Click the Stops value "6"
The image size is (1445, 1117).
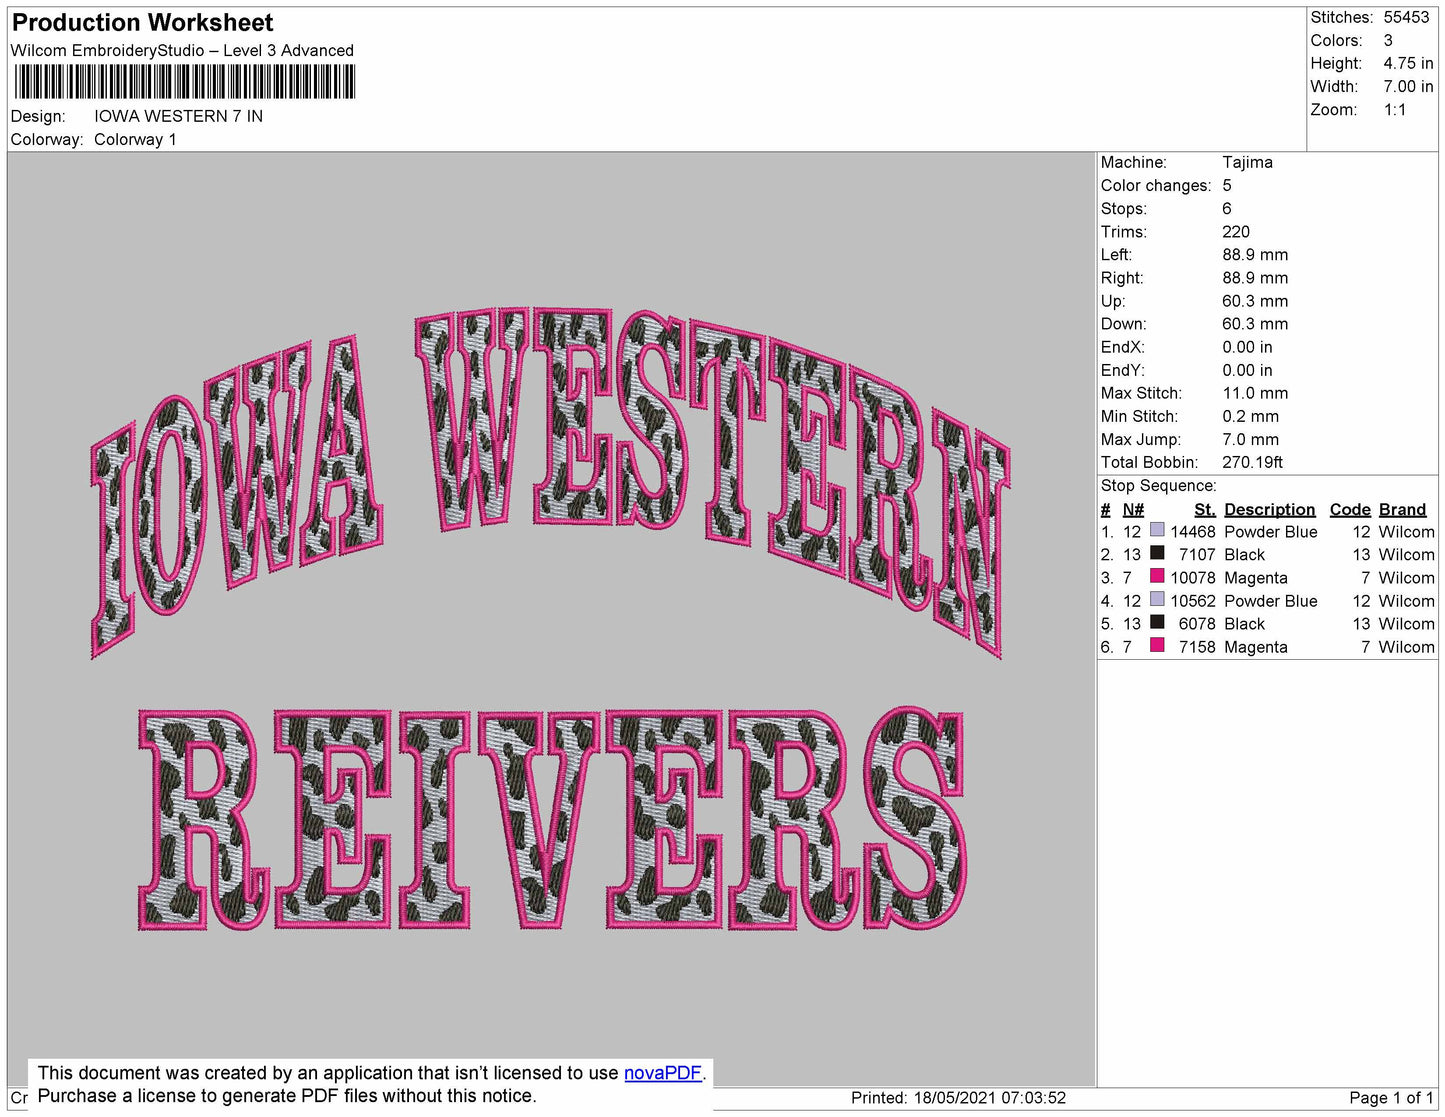[1227, 209]
